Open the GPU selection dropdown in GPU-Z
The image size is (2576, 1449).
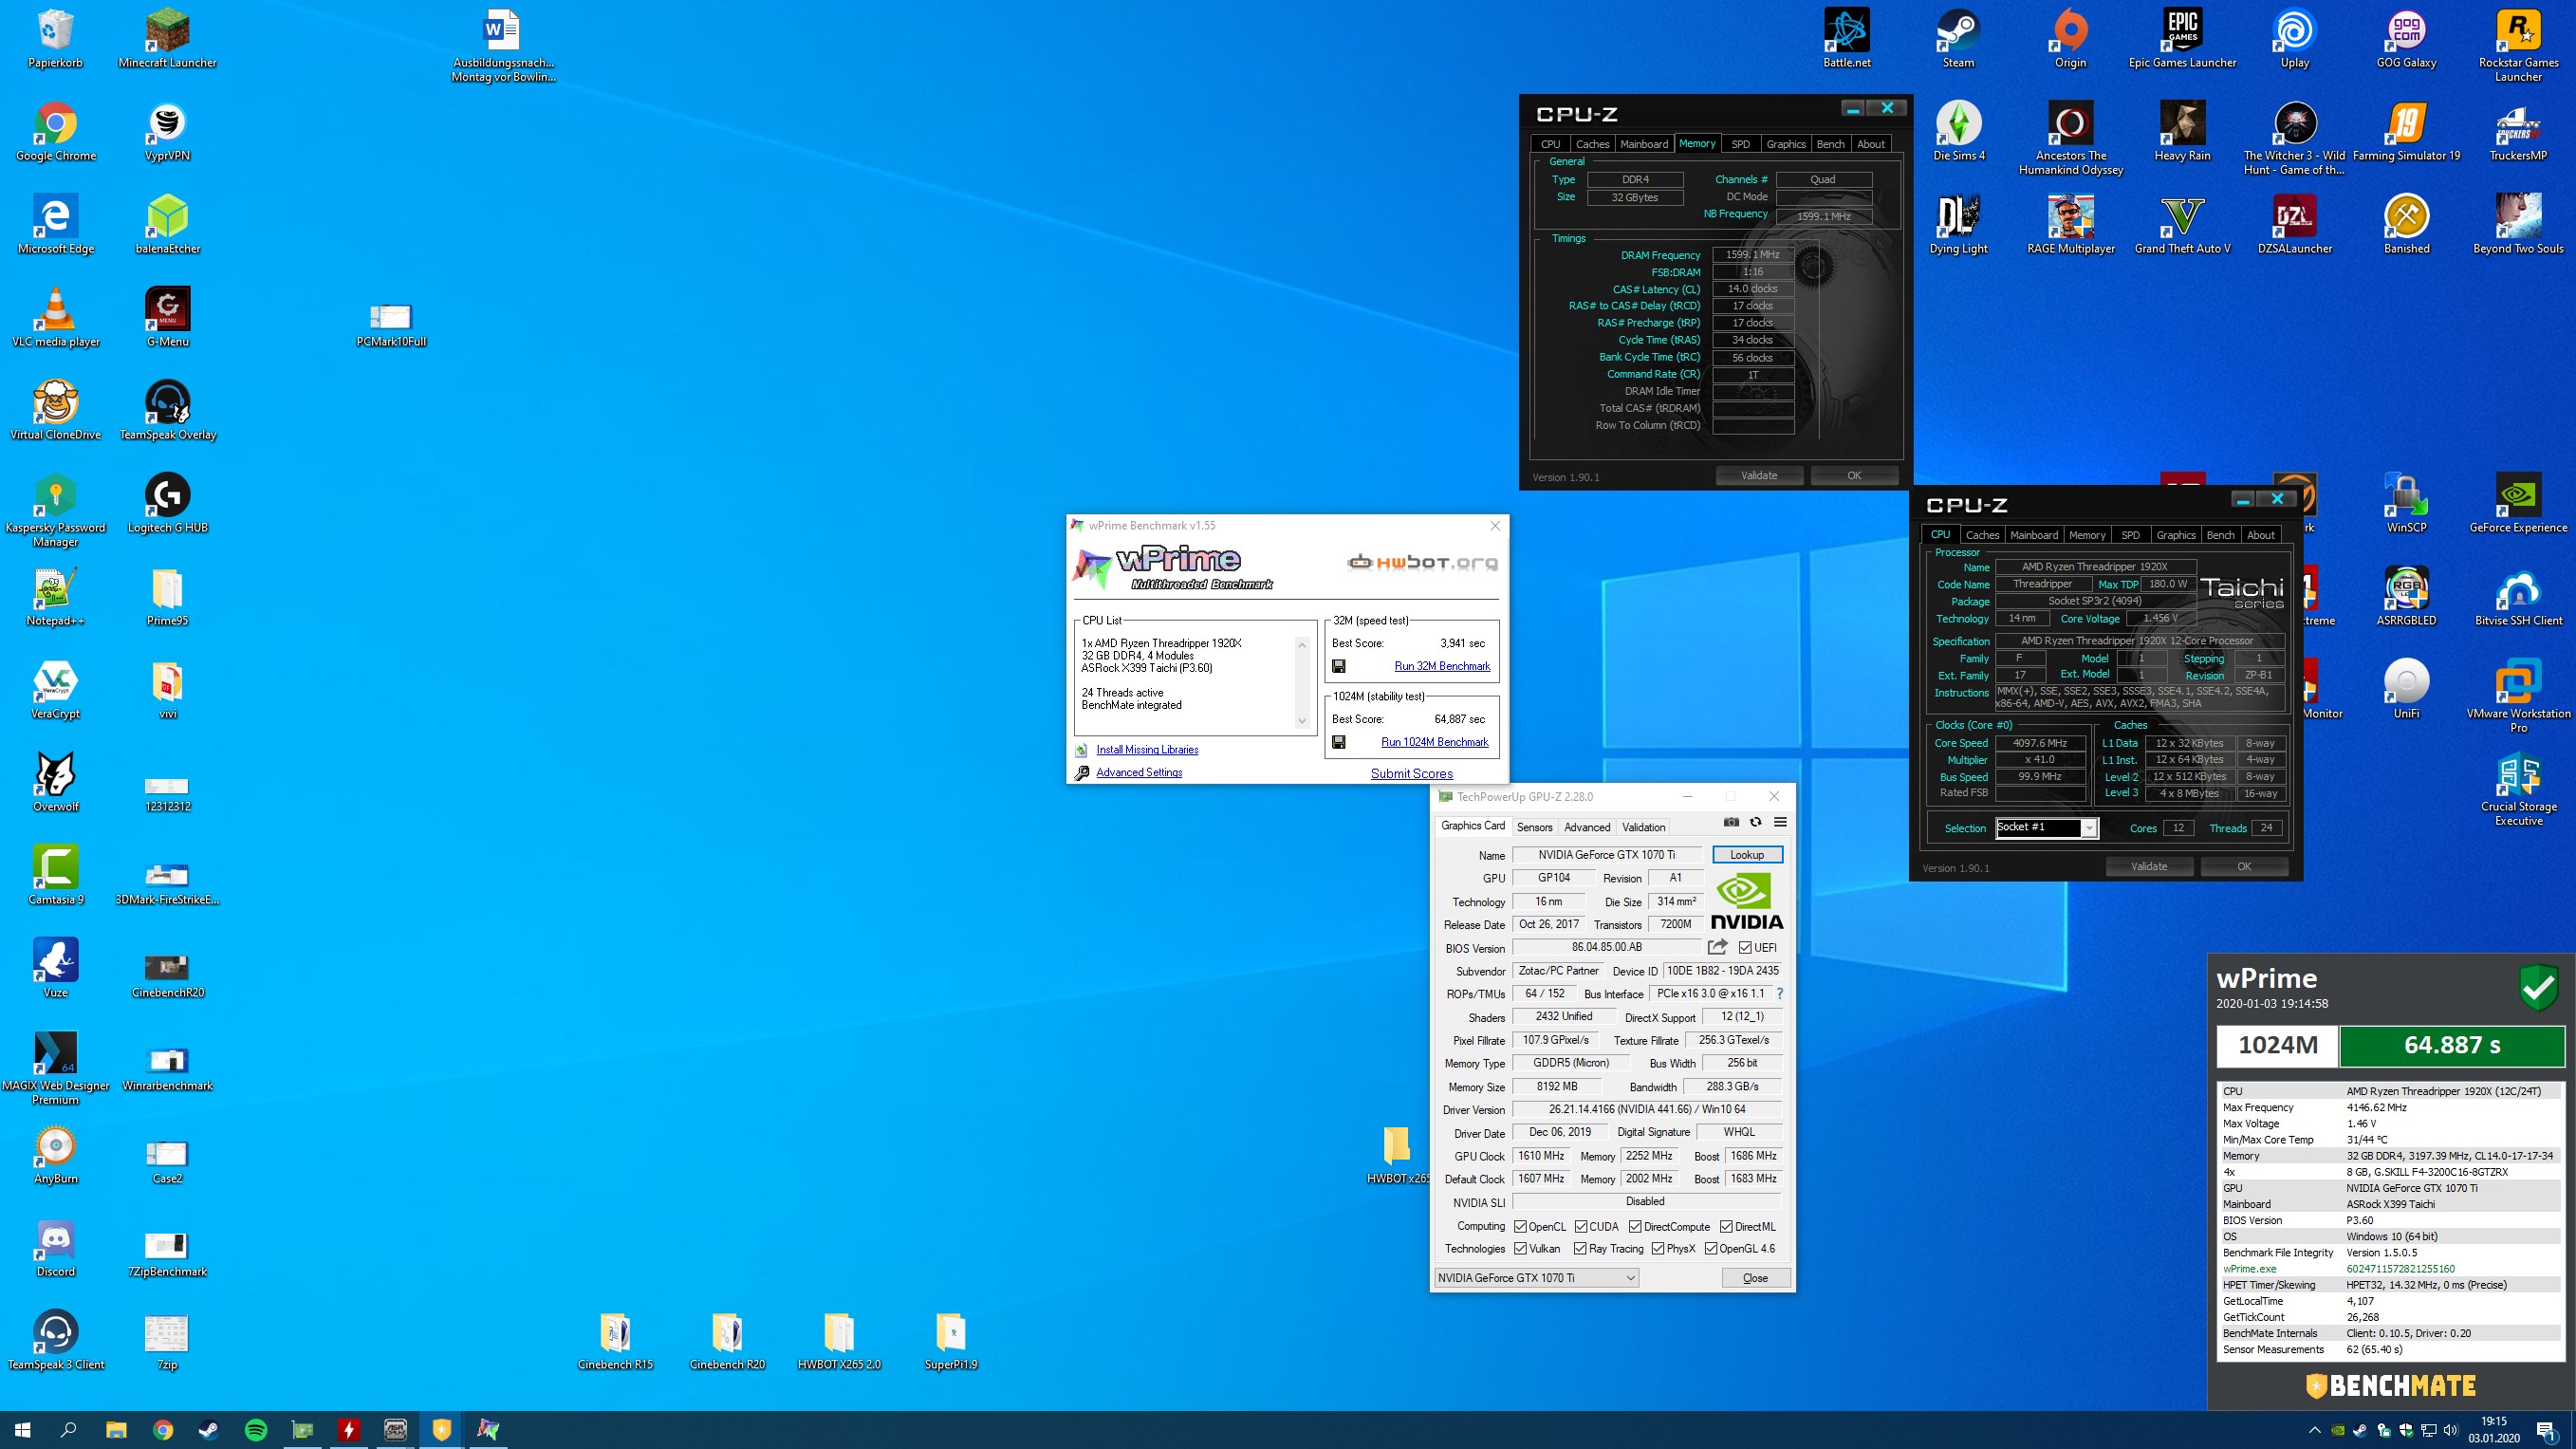pos(1536,1278)
